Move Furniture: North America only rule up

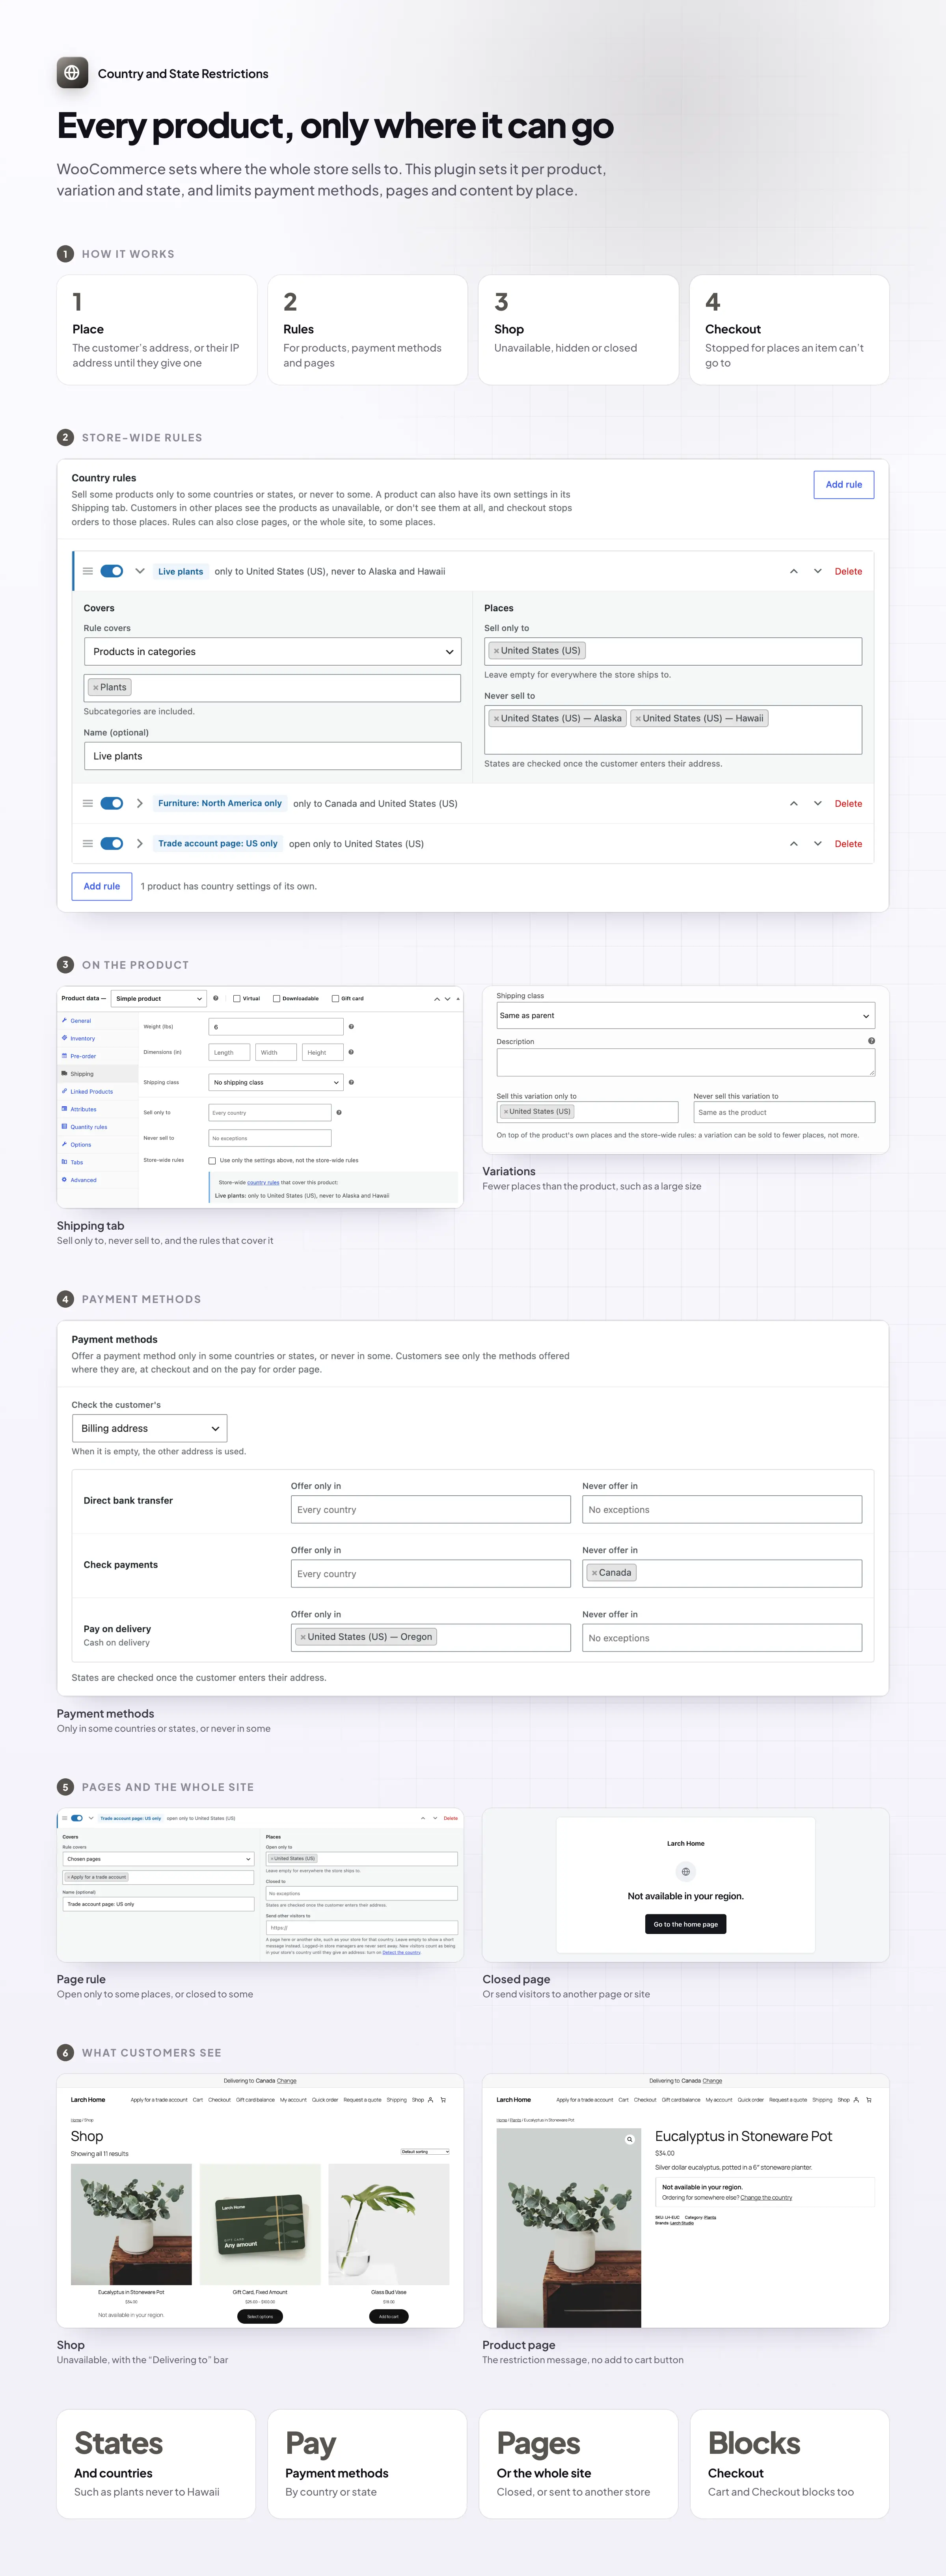click(x=794, y=803)
